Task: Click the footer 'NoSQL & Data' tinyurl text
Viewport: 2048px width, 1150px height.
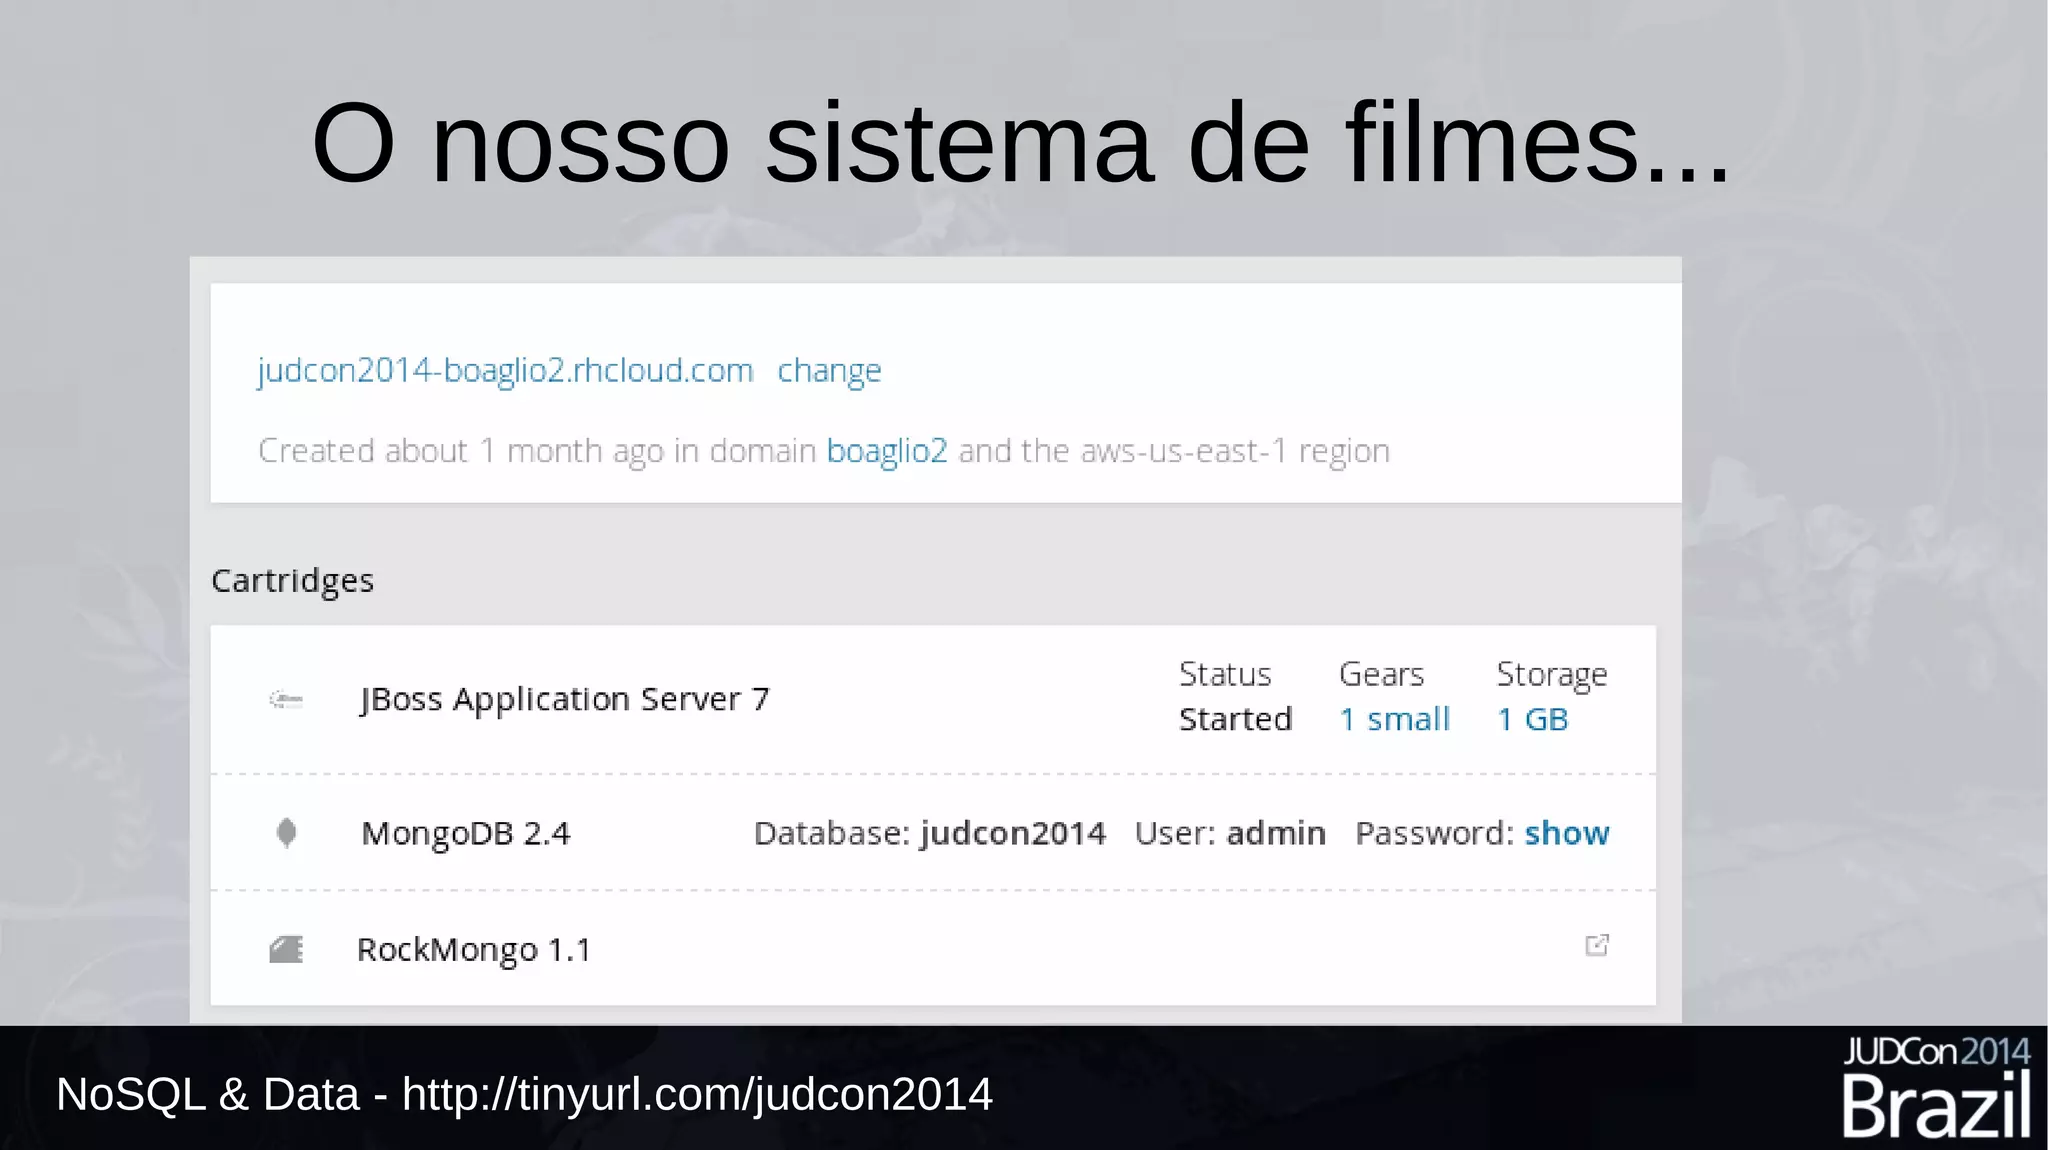Action: (525, 1094)
